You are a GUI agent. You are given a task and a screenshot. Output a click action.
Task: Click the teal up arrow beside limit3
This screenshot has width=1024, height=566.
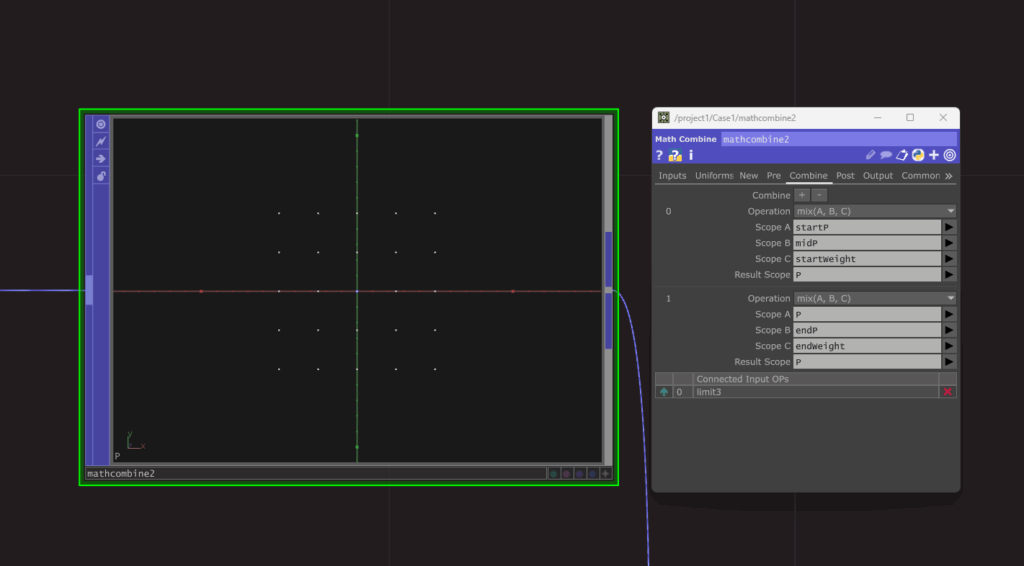(663, 392)
